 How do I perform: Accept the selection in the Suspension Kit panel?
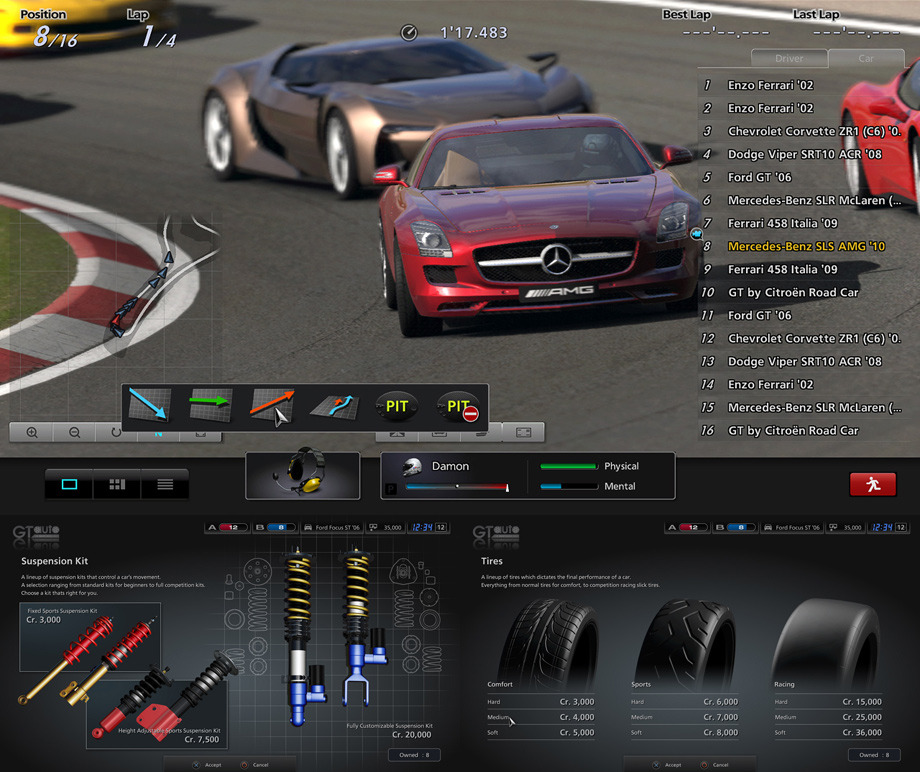[x=207, y=764]
